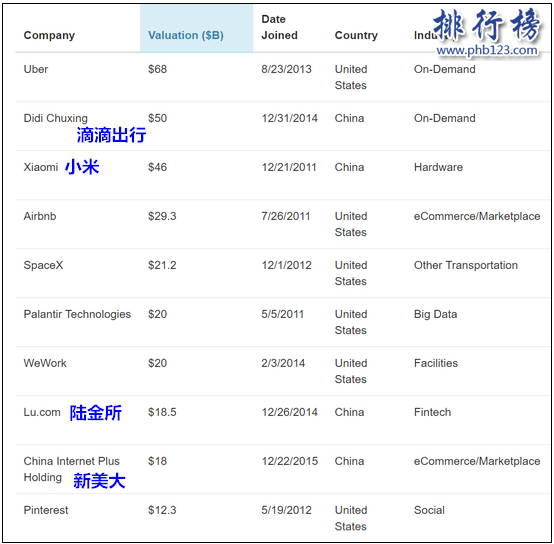
Task: Click the 8/23/2013 date cell
Action: 287,69
